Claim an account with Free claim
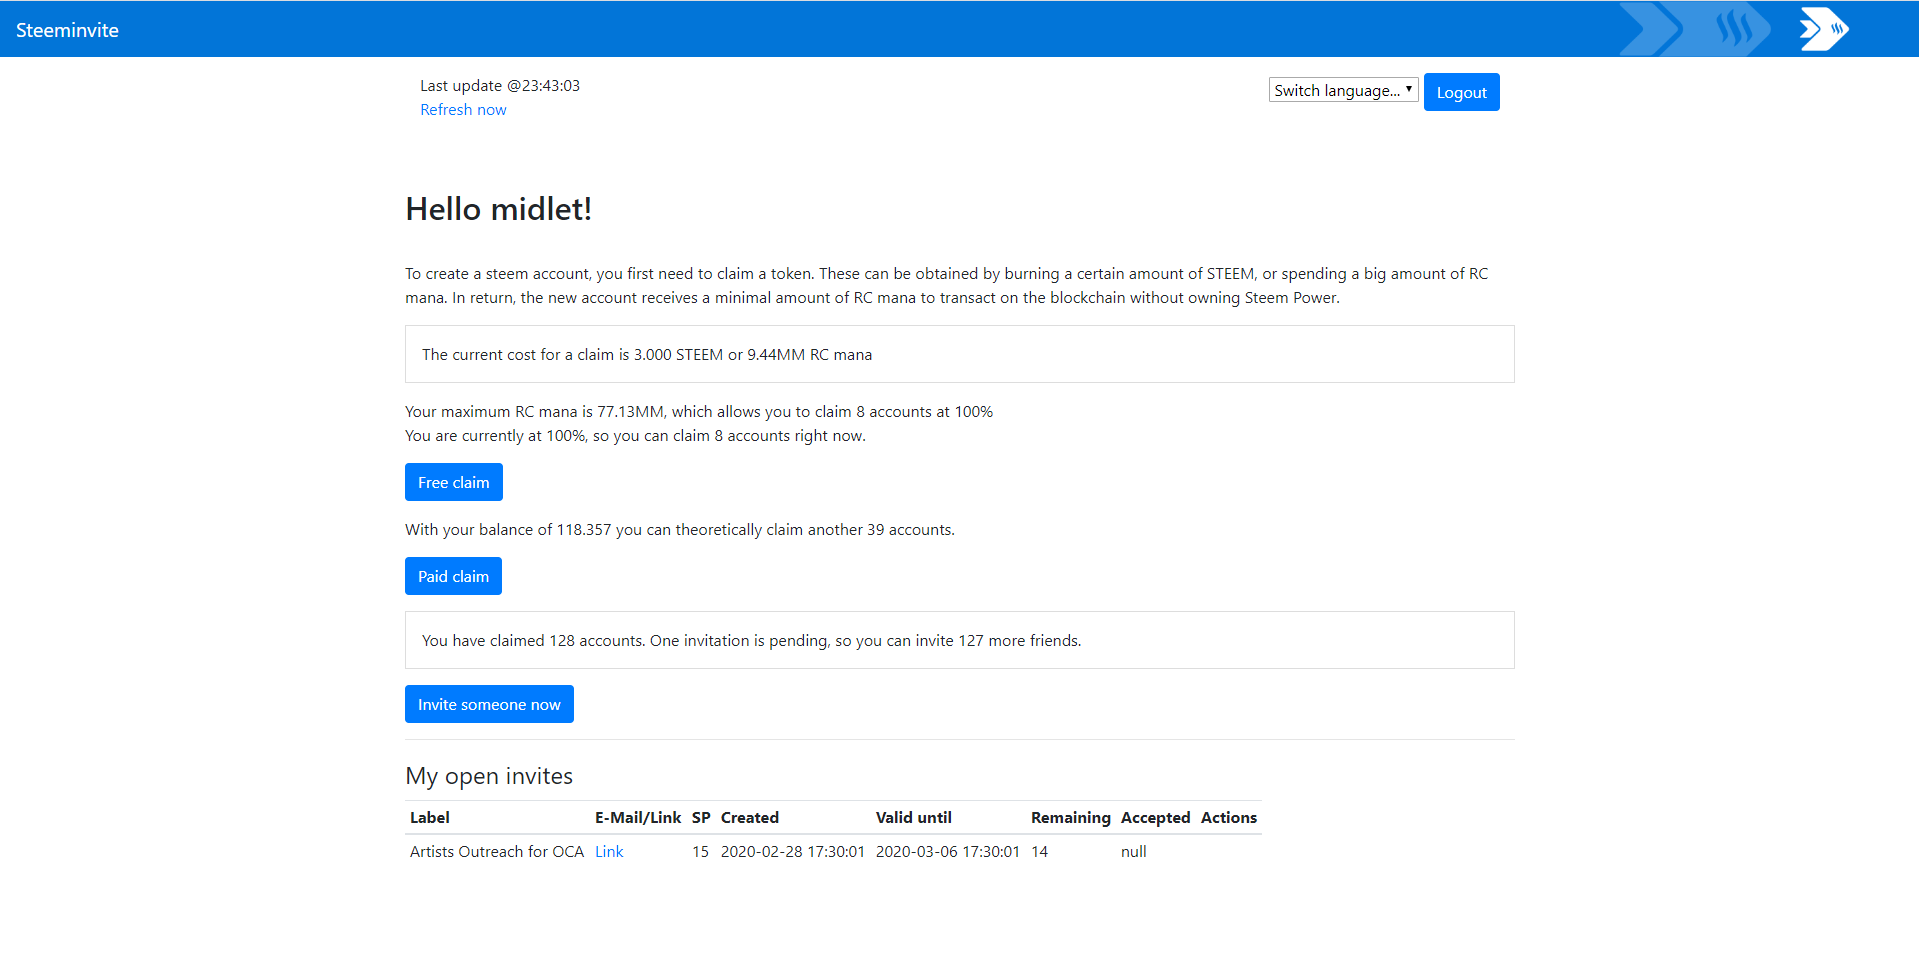The width and height of the screenshot is (1919, 976). (453, 482)
